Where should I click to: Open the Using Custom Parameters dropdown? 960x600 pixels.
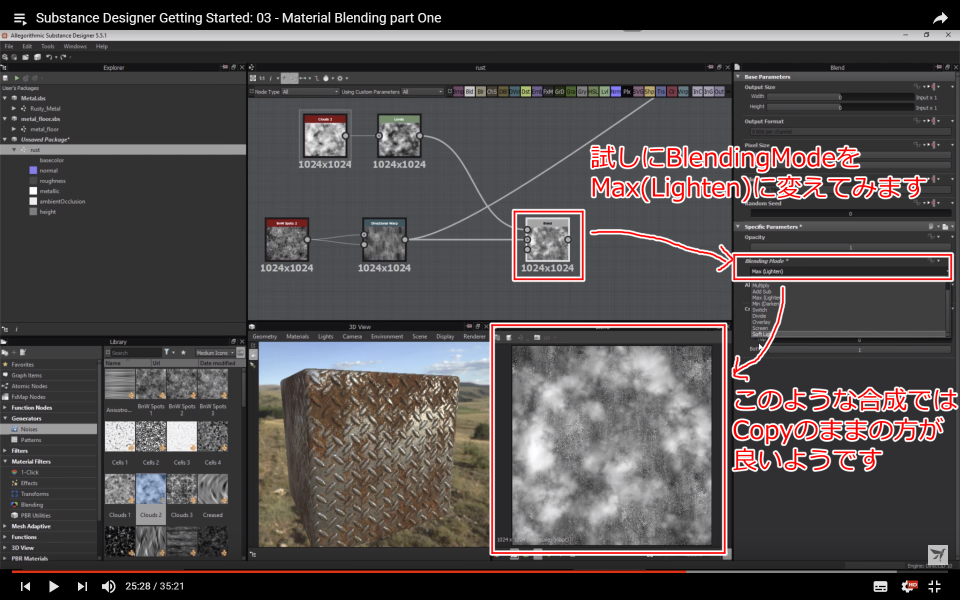pyautogui.click(x=422, y=91)
